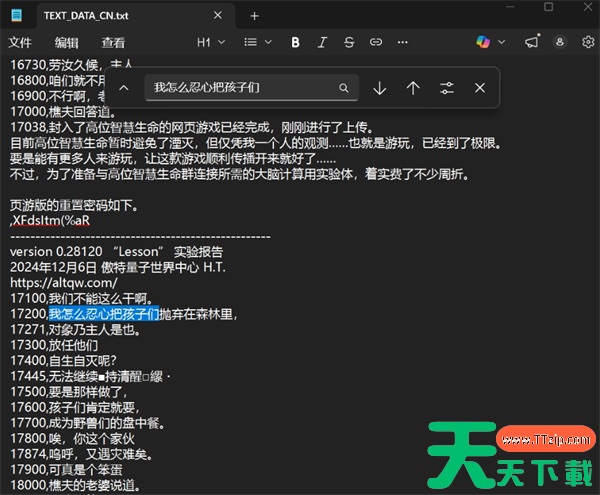Click line 17000,樵夫回答道。
This screenshot has width=600, height=495.
[x=63, y=112]
